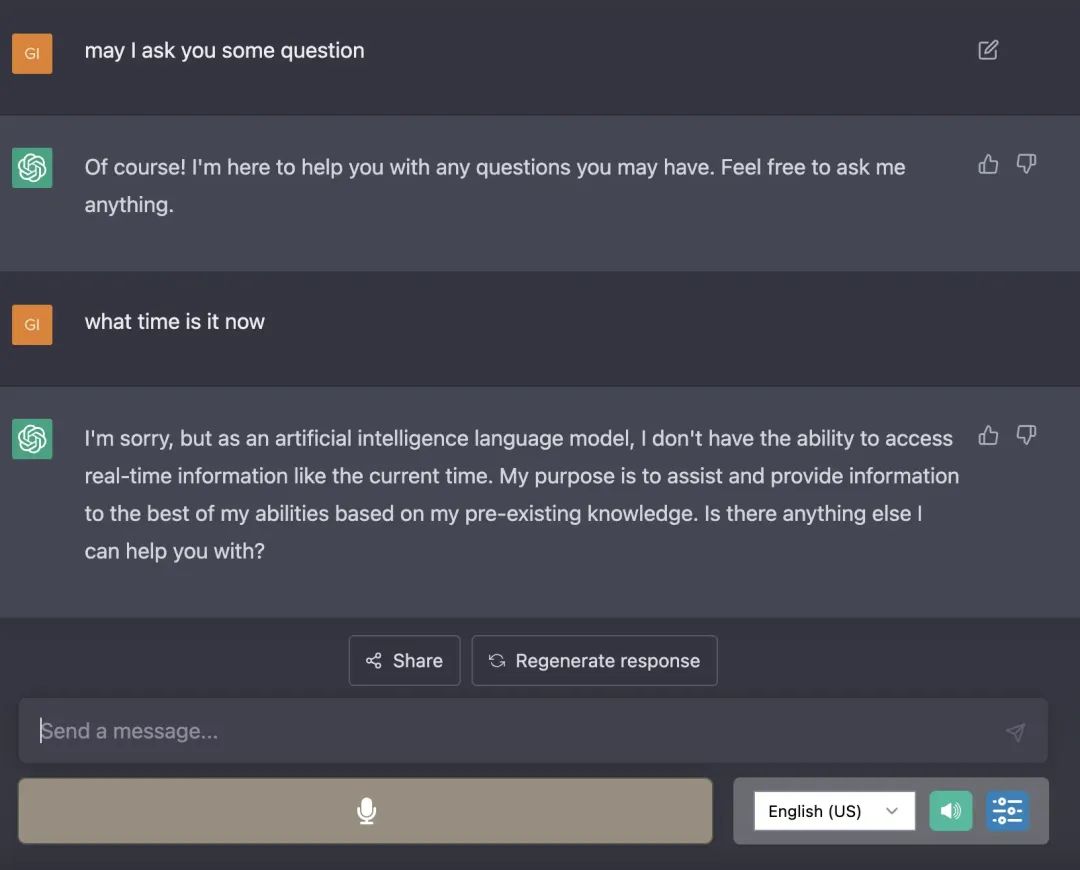Open the blue sliders settings button
1080x870 pixels.
point(1007,811)
